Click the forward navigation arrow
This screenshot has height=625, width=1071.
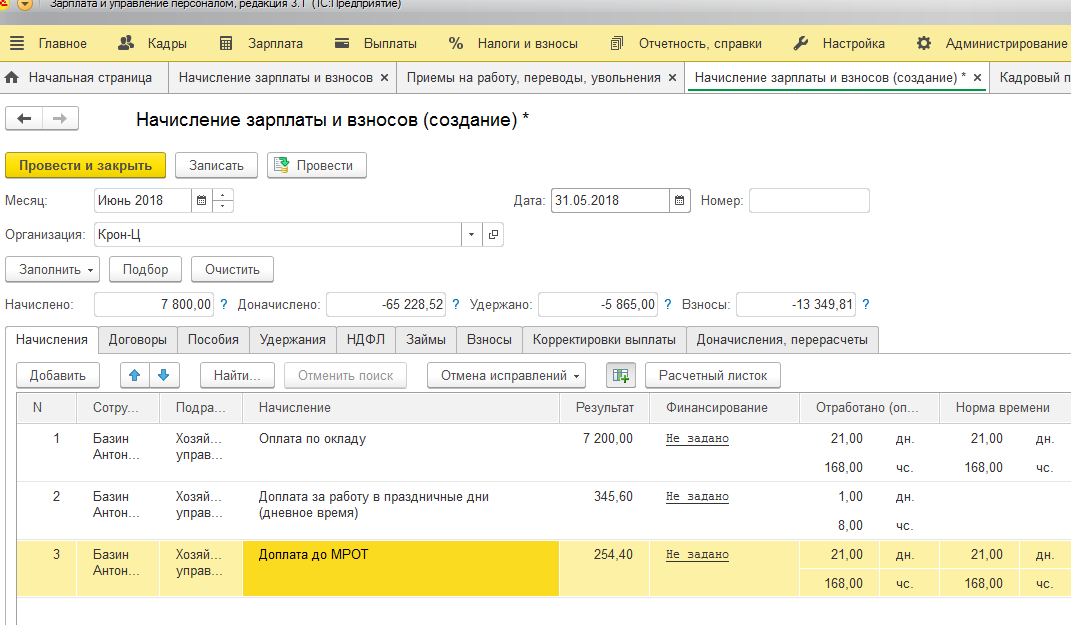(x=60, y=119)
